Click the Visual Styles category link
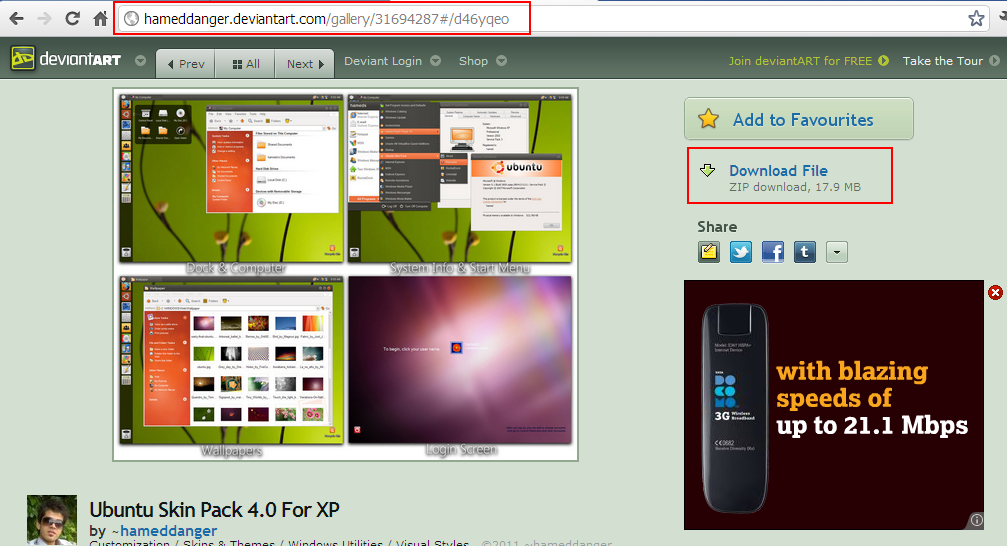The height and width of the screenshot is (546, 1007). click(432, 543)
